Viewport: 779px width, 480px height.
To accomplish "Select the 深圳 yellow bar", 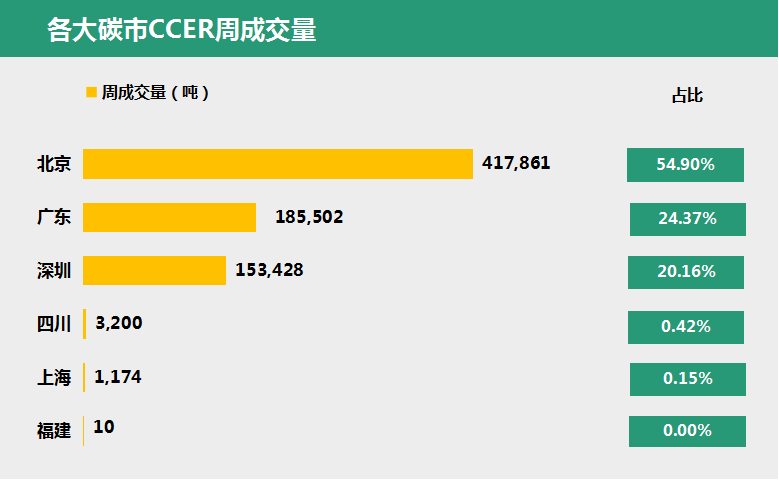I will (x=155, y=270).
